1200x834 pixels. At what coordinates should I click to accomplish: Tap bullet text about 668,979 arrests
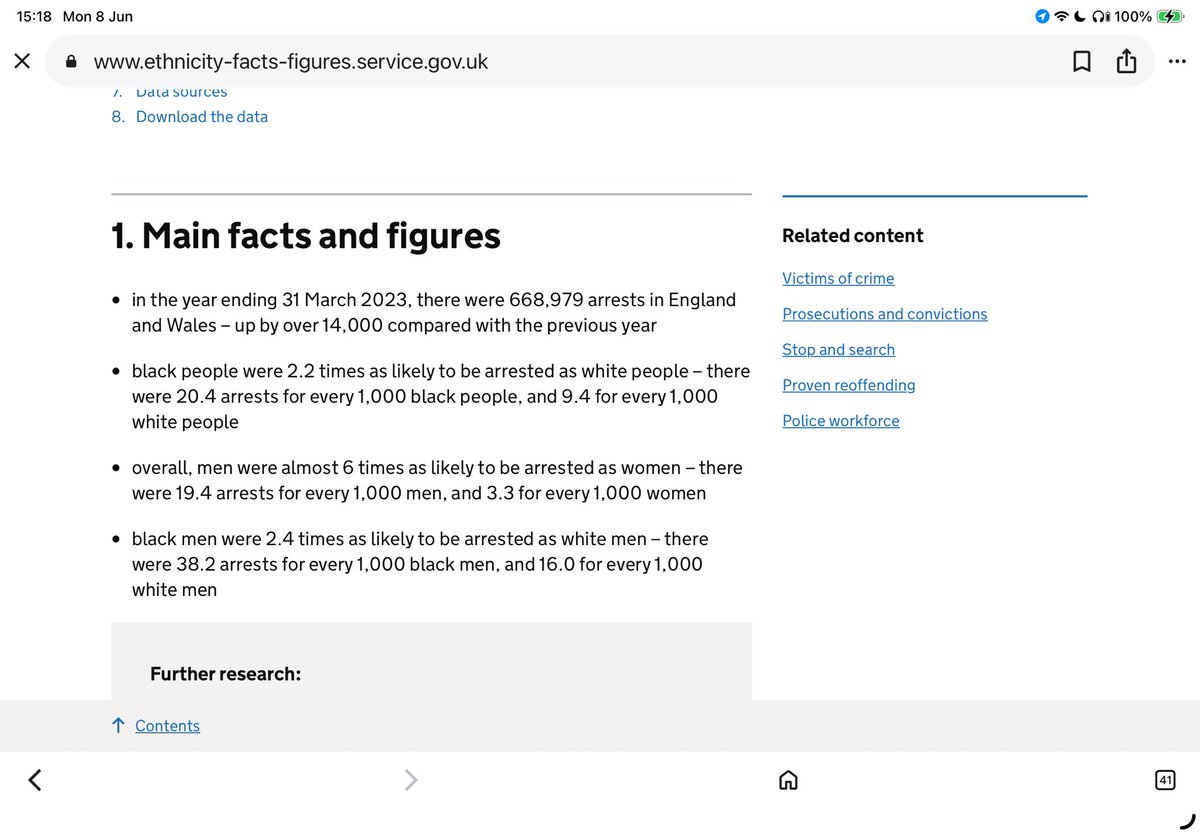pos(434,312)
